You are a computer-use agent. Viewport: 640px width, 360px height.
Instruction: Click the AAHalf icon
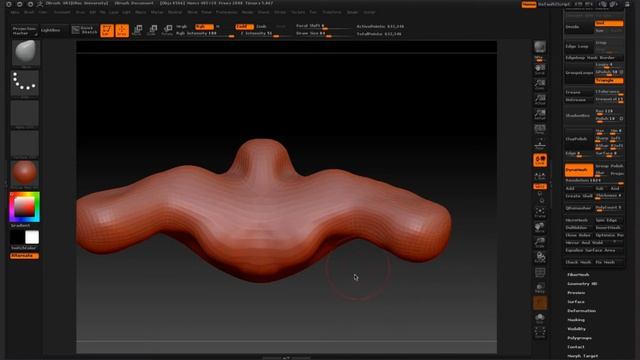point(540,114)
